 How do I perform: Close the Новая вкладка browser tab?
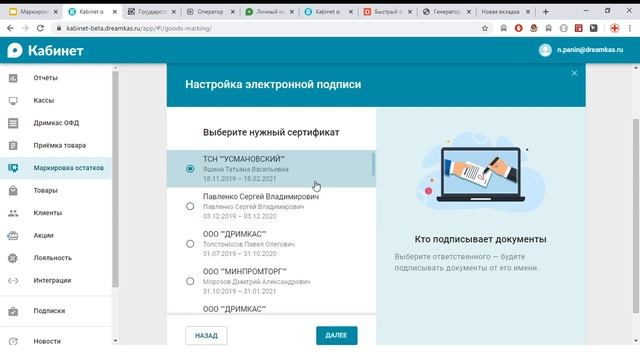pyautogui.click(x=528, y=12)
